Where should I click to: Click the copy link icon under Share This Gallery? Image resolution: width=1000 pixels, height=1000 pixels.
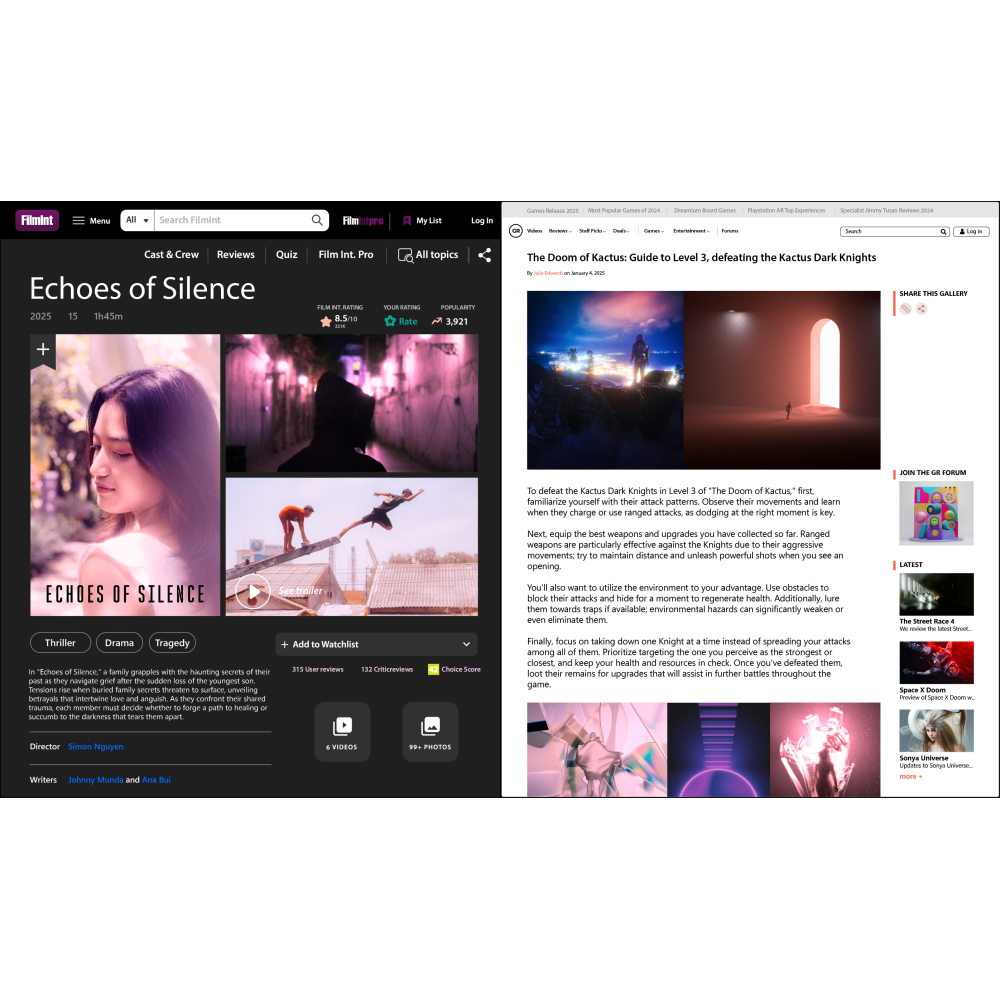coord(906,309)
